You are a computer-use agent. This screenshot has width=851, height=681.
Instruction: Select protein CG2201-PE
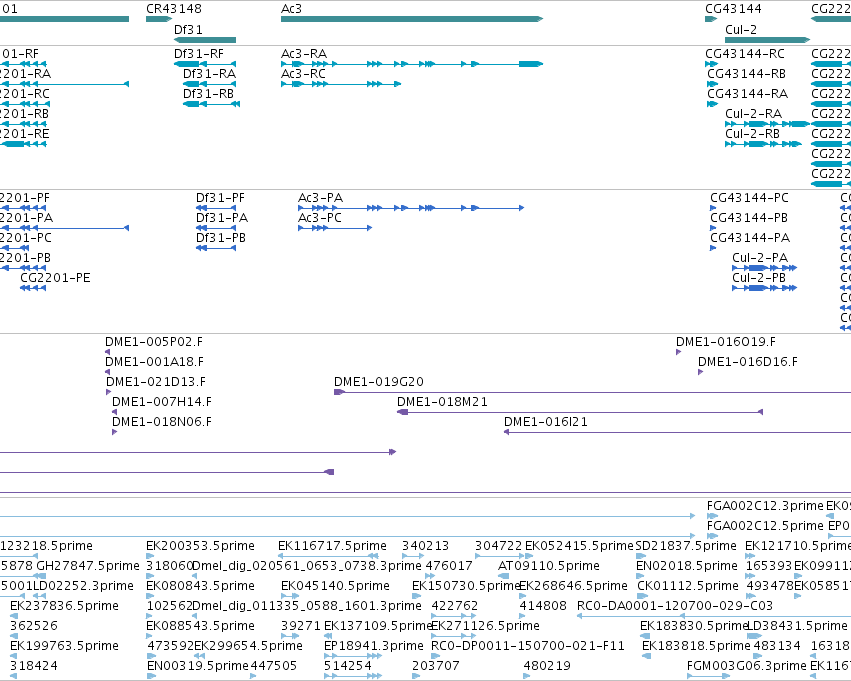[33, 288]
